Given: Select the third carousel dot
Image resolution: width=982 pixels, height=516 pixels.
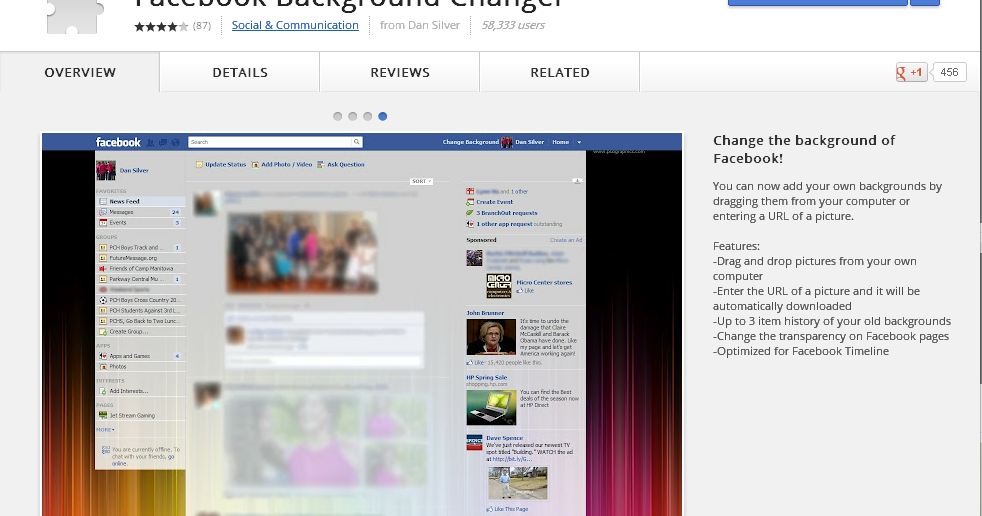Looking at the screenshot, I should pyautogui.click(x=368, y=116).
